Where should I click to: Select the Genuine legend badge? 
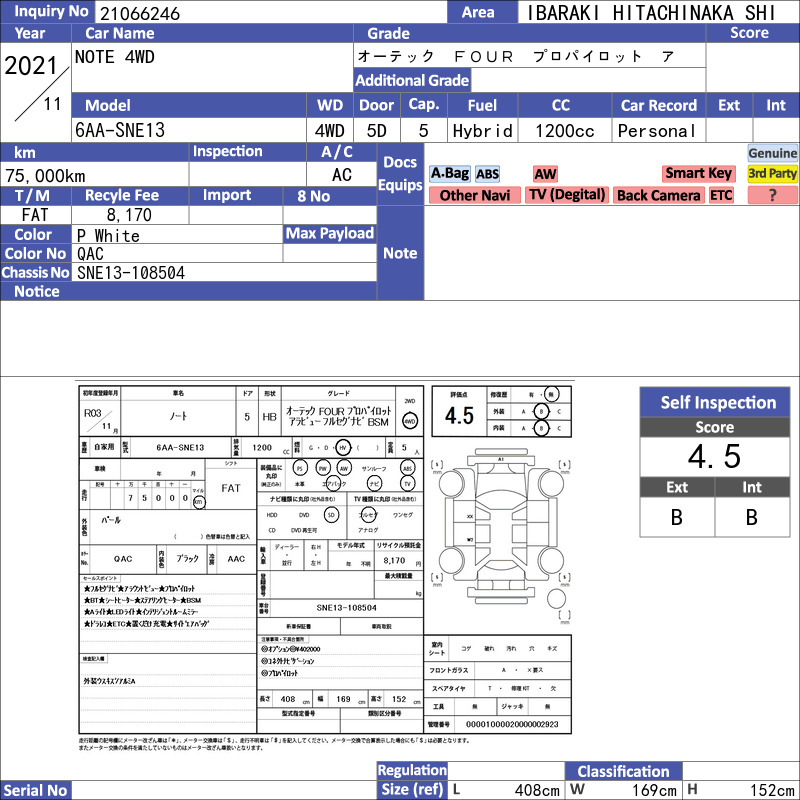(772, 153)
